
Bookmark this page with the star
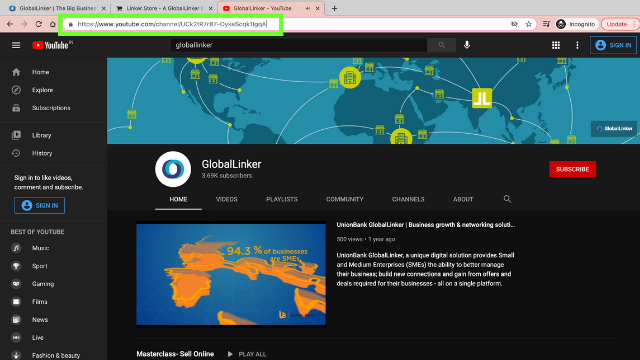[529, 24]
